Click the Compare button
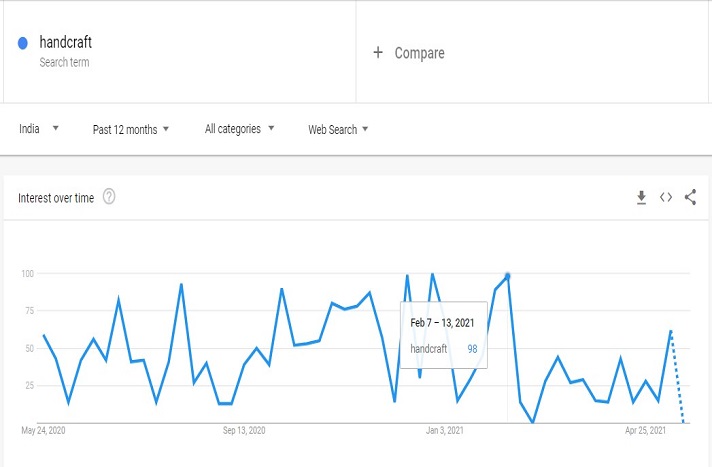712x467 pixels. (419, 53)
